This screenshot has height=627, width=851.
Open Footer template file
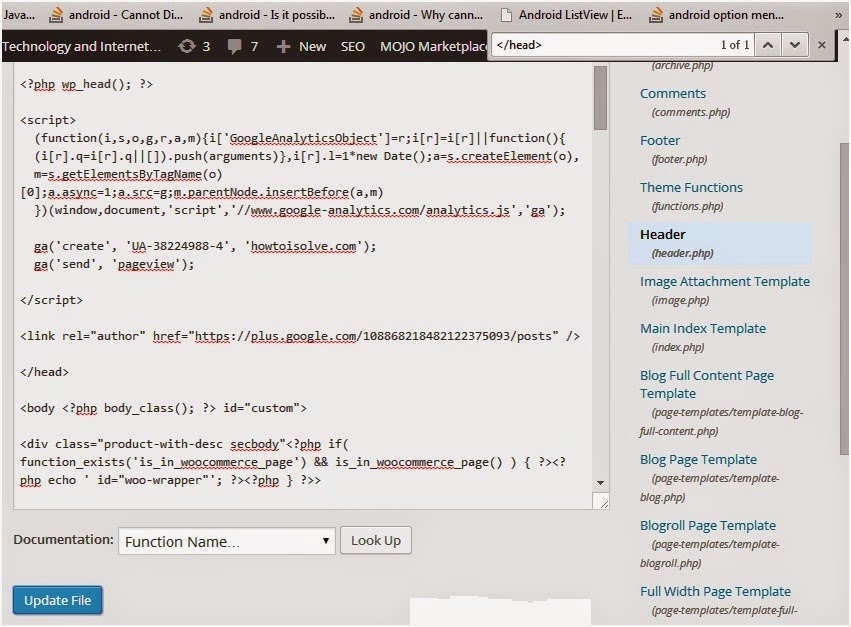659,141
